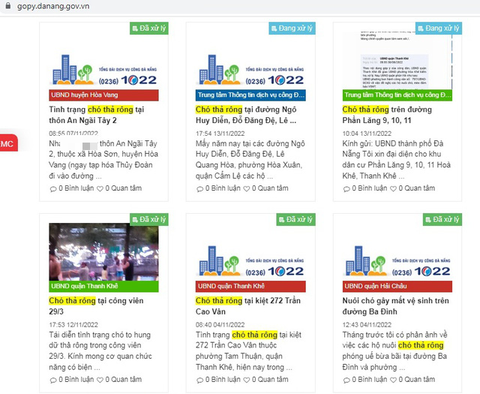Open title 'Chó thả rông tại đường Ngô Huy Diễn'
The image size is (480, 394).
(246, 115)
